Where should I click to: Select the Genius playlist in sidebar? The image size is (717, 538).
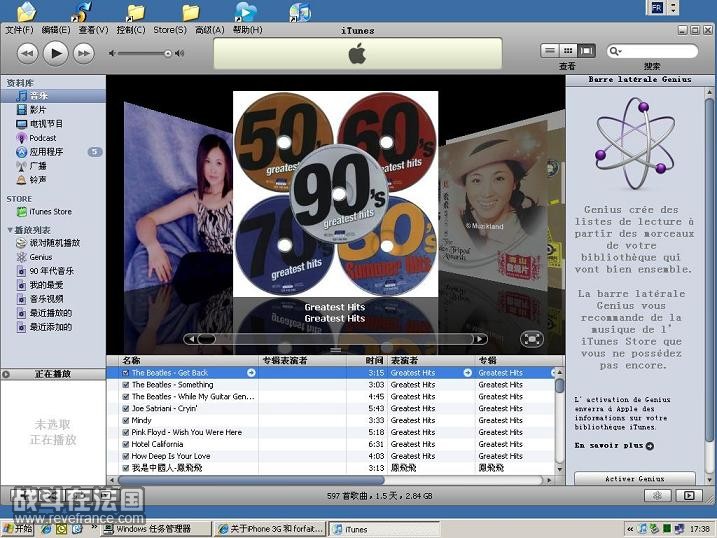click(53, 257)
